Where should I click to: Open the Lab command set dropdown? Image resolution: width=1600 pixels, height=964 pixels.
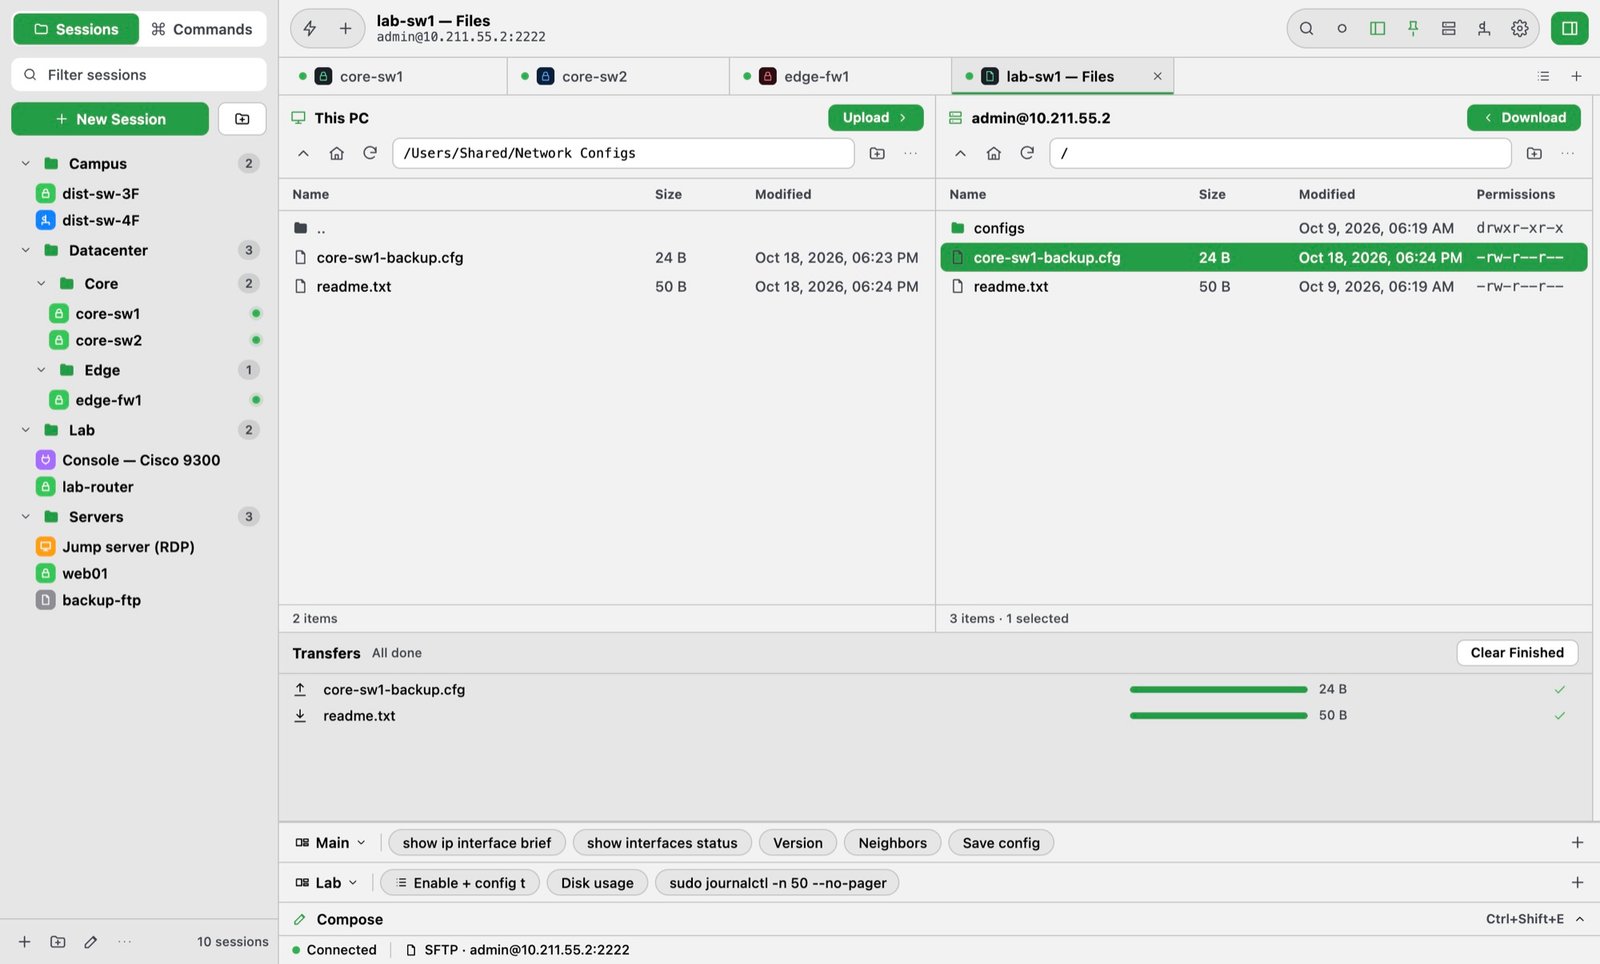327,883
